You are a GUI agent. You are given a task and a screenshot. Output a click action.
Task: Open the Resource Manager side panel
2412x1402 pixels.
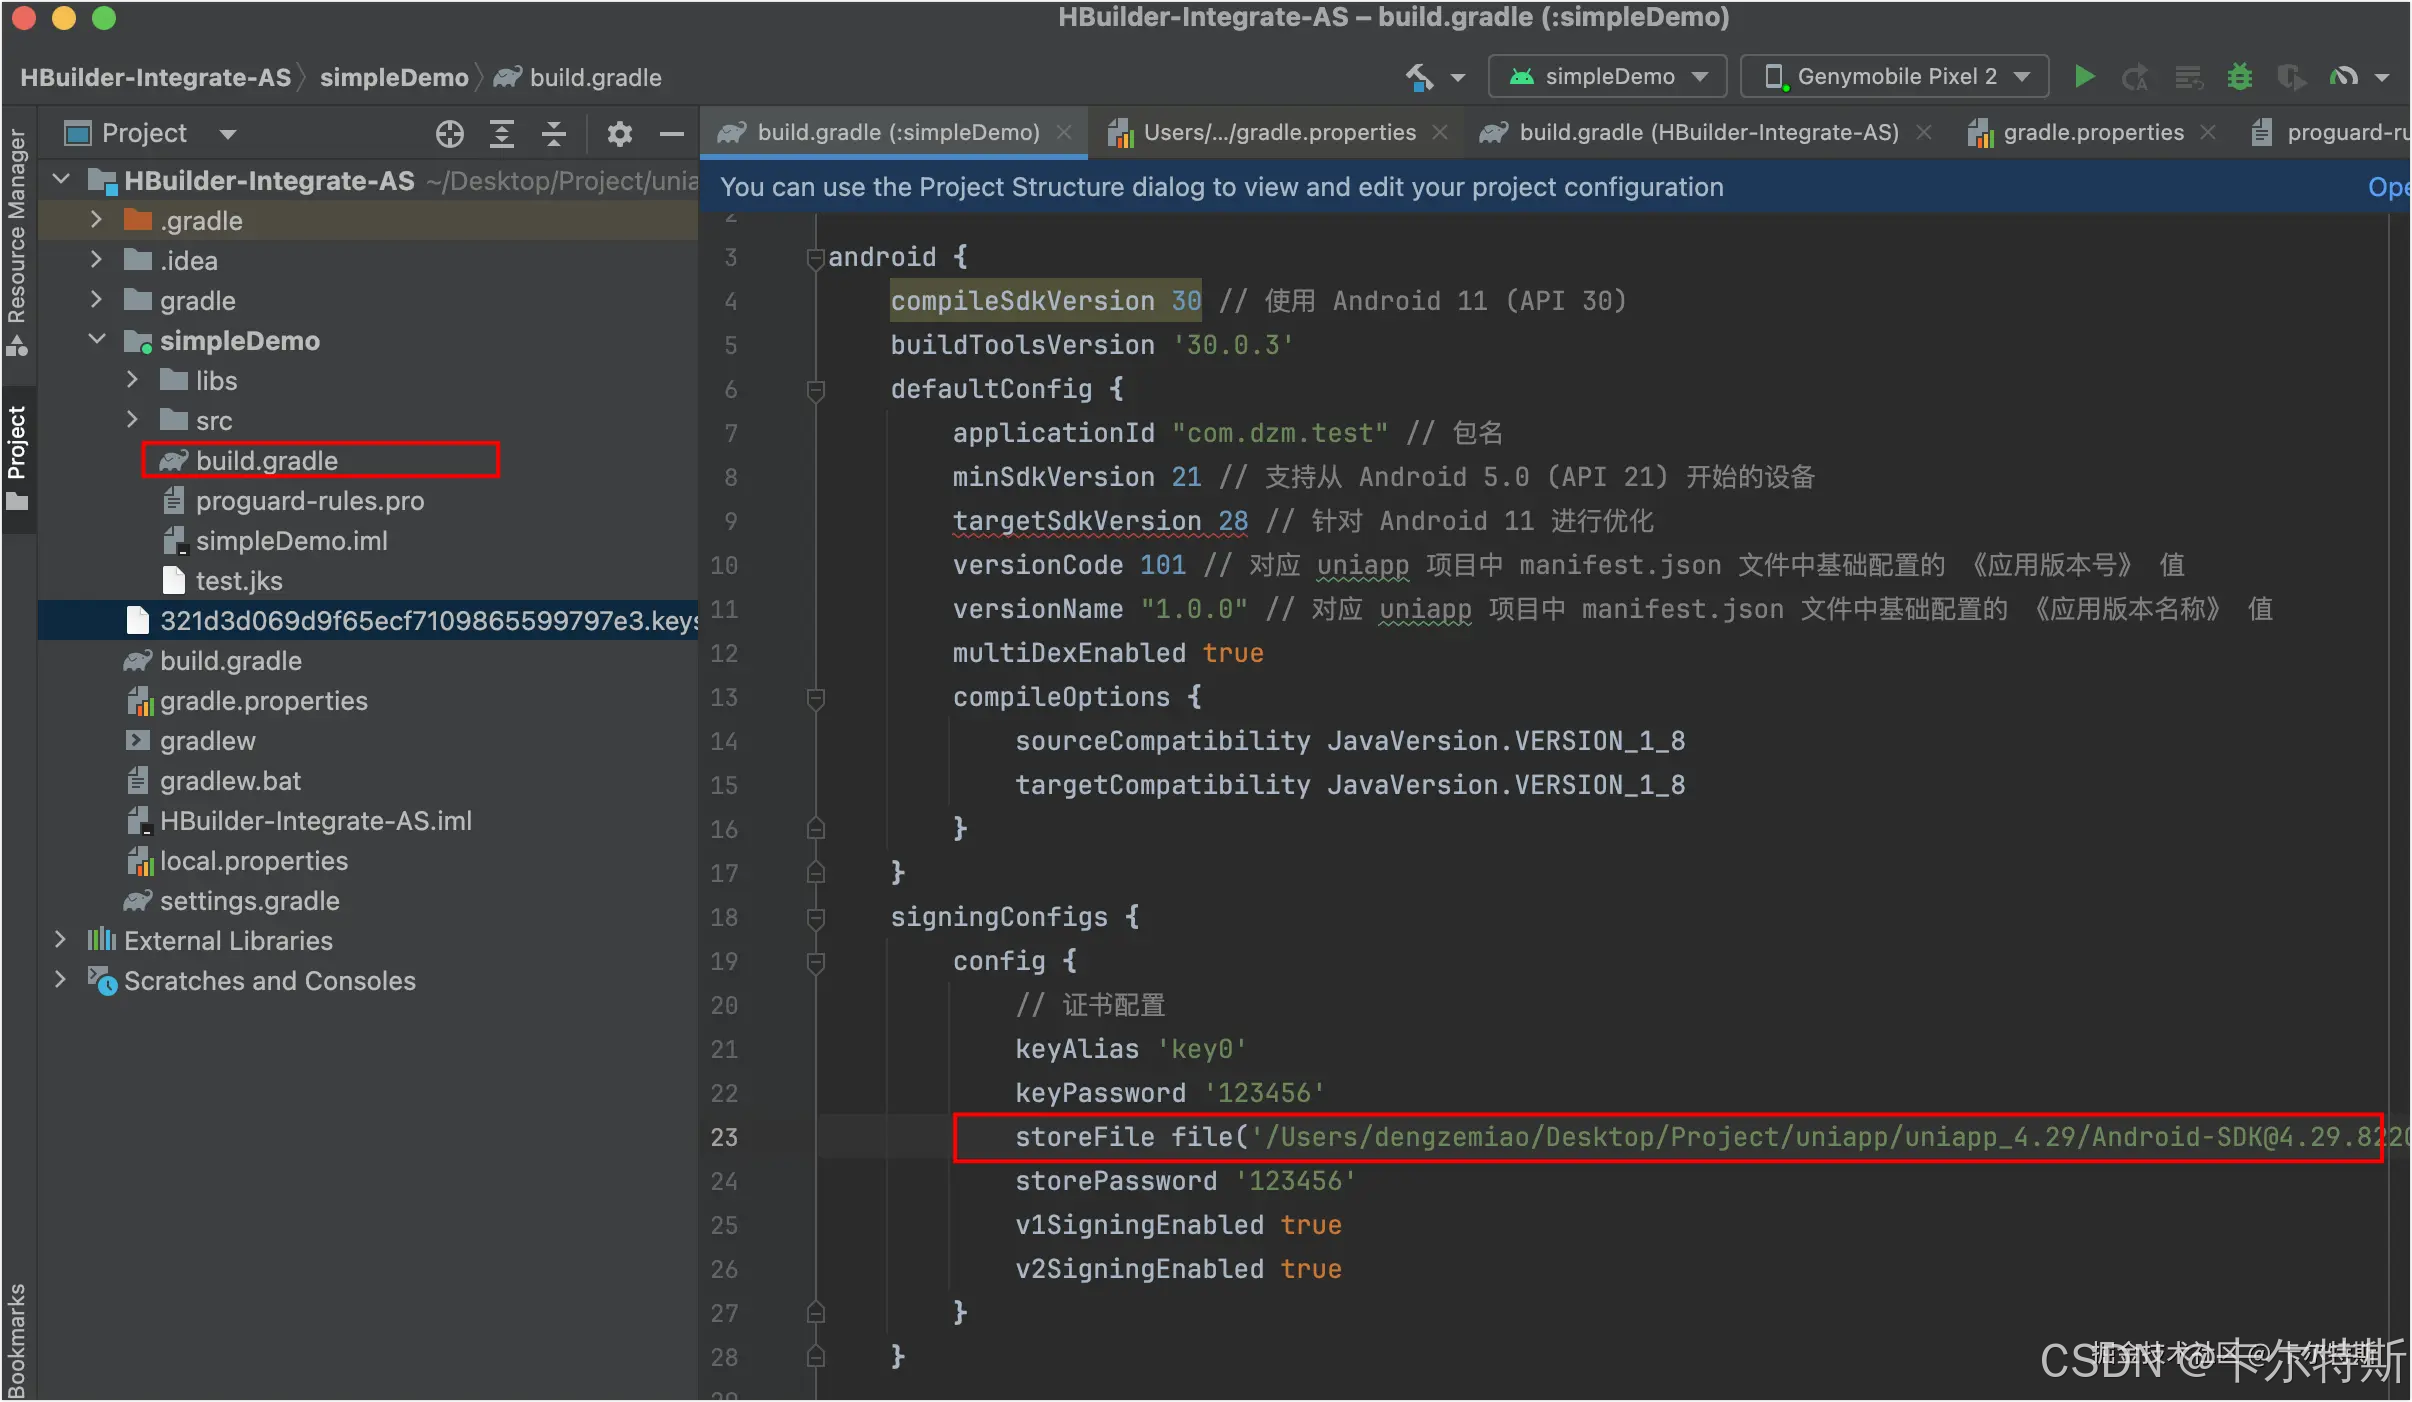tap(17, 240)
